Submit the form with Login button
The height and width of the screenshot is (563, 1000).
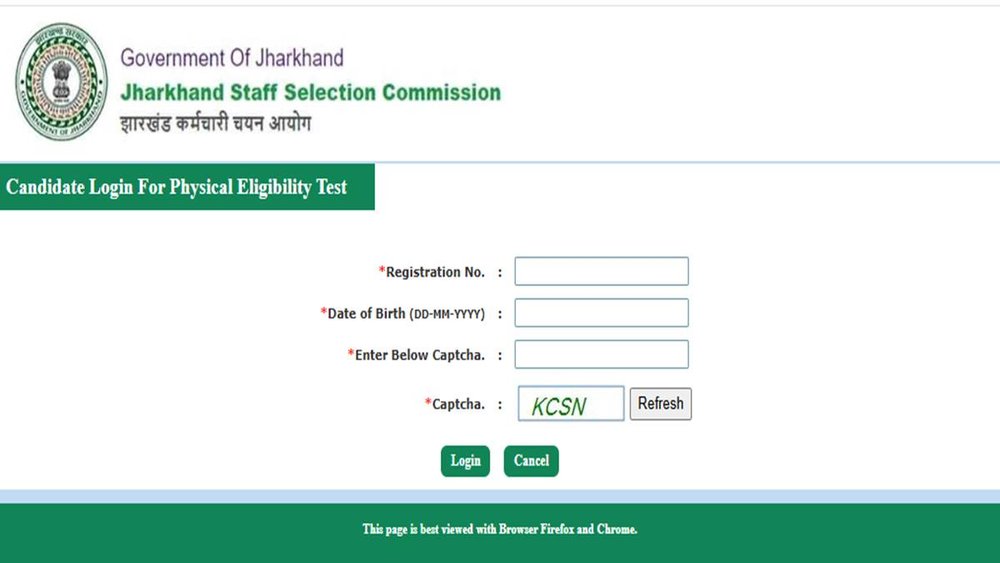click(x=465, y=461)
